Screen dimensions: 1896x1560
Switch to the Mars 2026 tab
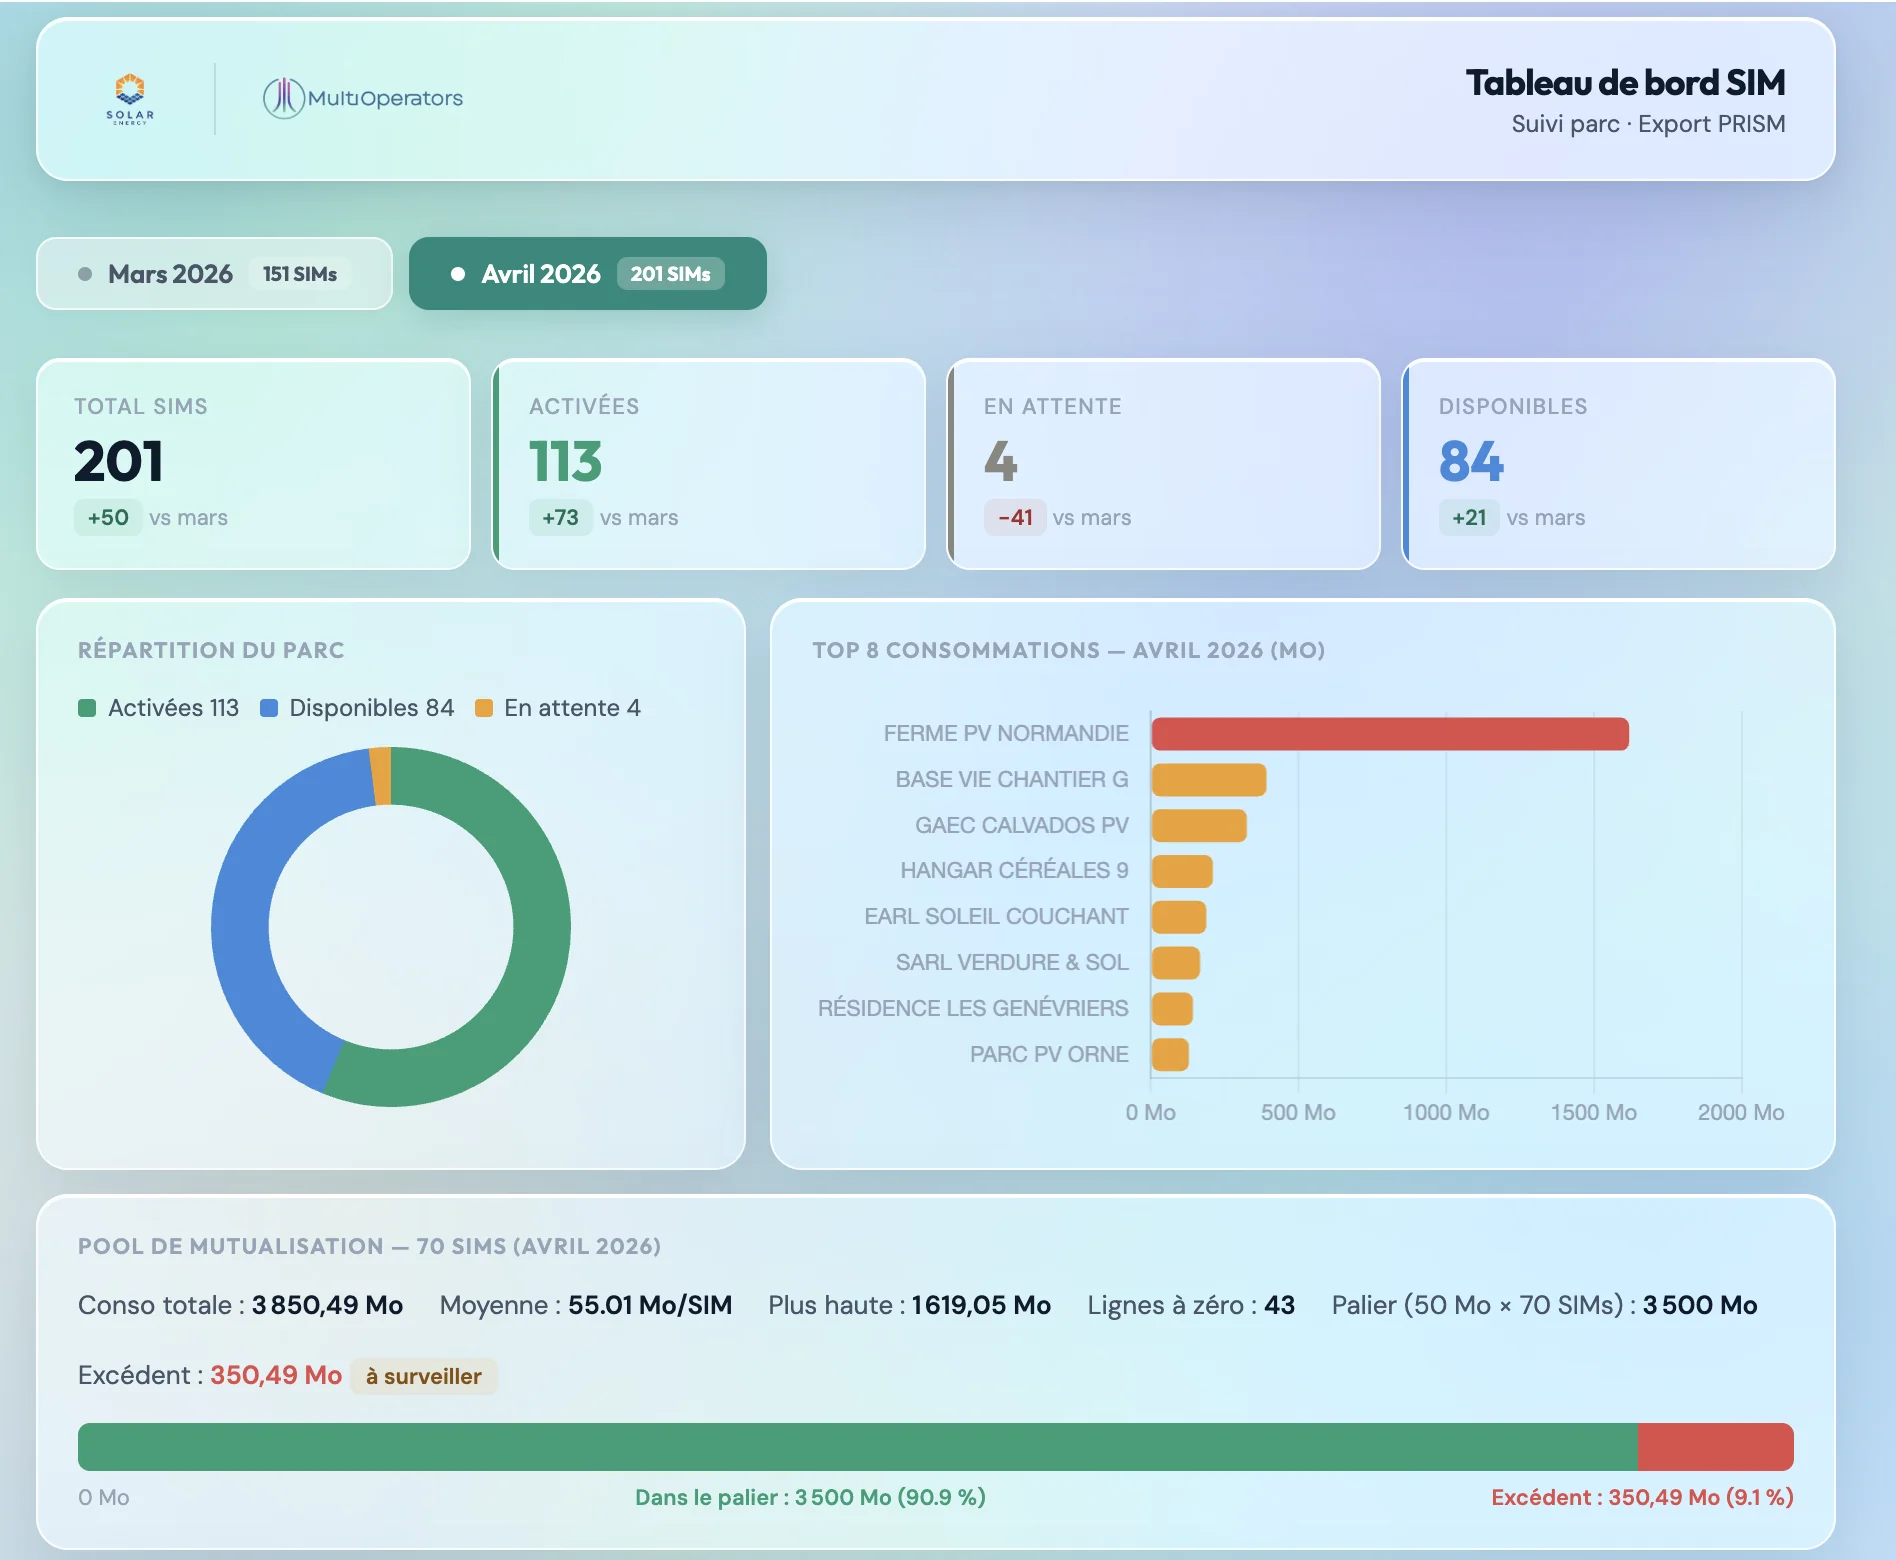coord(214,274)
